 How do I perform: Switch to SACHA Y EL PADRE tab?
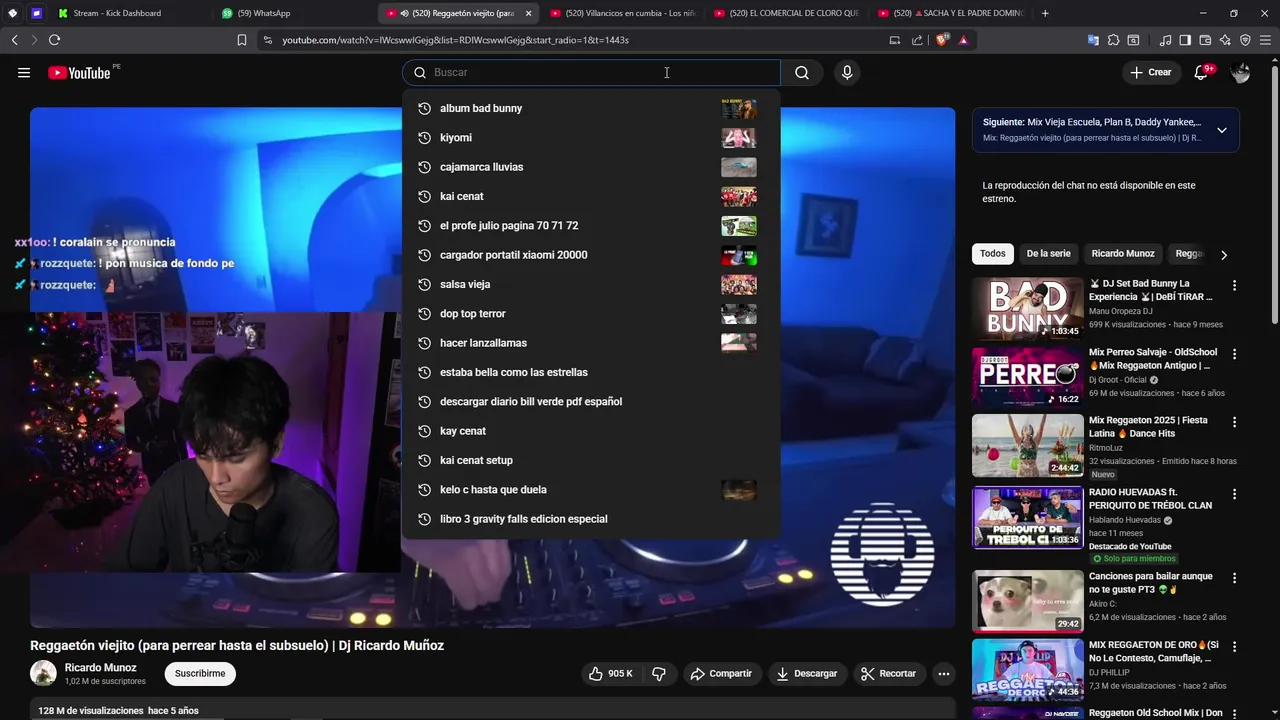coord(951,13)
